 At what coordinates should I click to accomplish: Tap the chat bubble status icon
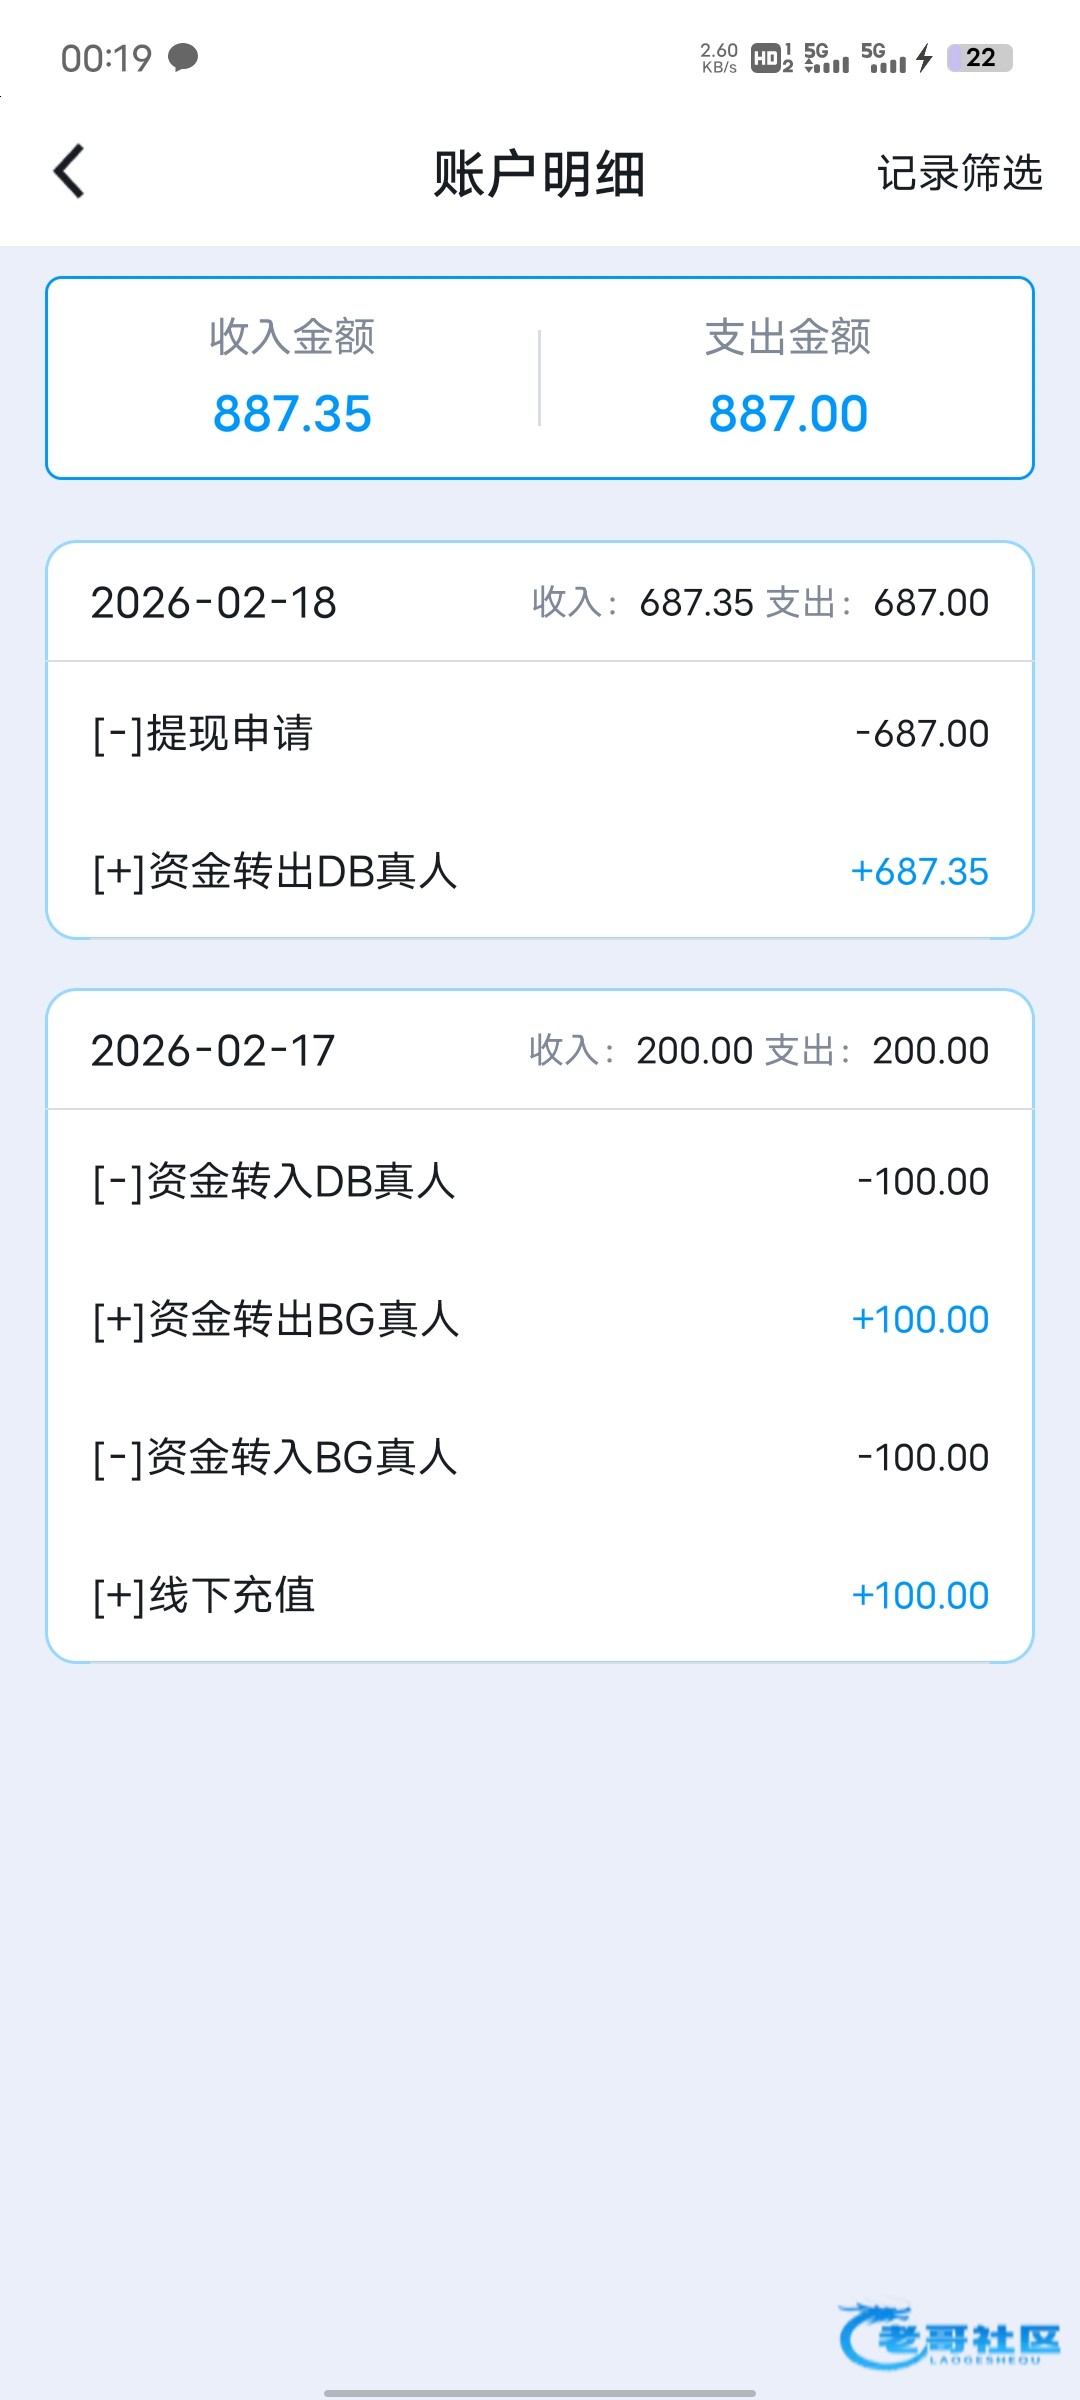point(183,58)
